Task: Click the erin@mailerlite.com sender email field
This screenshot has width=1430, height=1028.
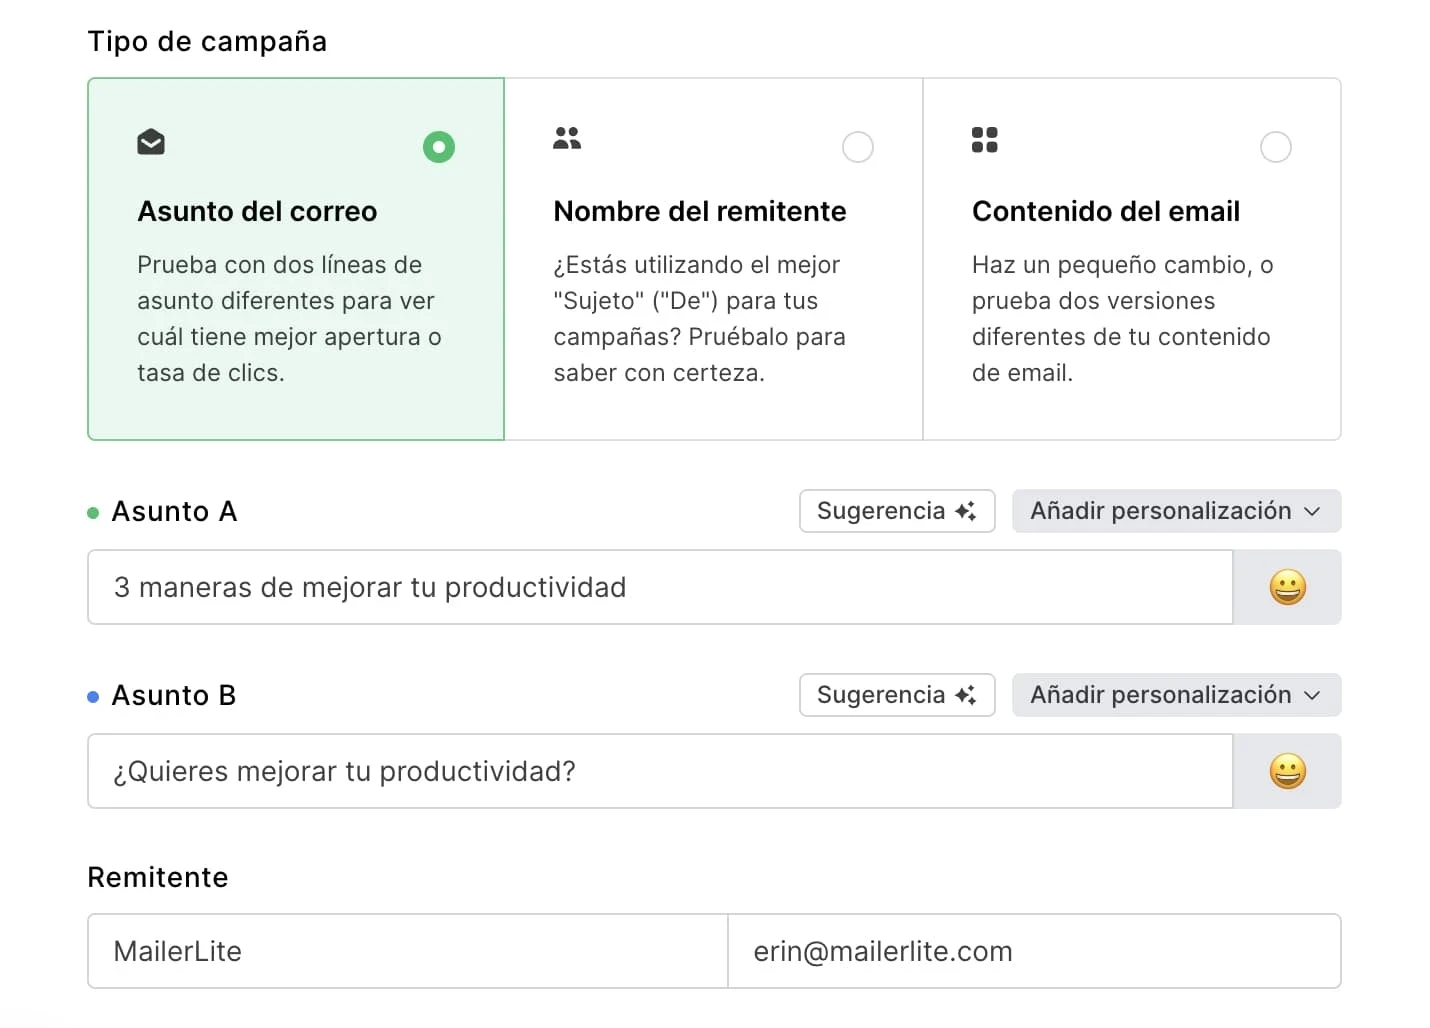Action: (x=1034, y=951)
